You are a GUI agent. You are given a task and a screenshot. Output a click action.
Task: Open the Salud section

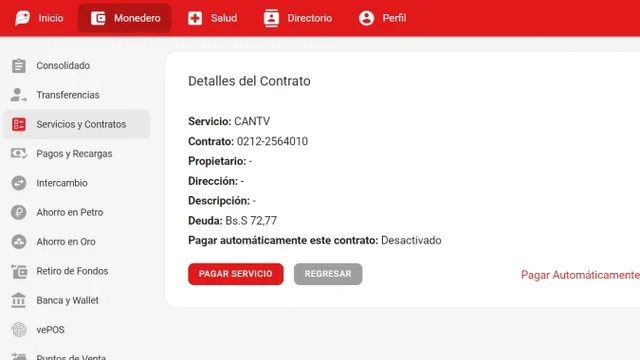(x=212, y=18)
